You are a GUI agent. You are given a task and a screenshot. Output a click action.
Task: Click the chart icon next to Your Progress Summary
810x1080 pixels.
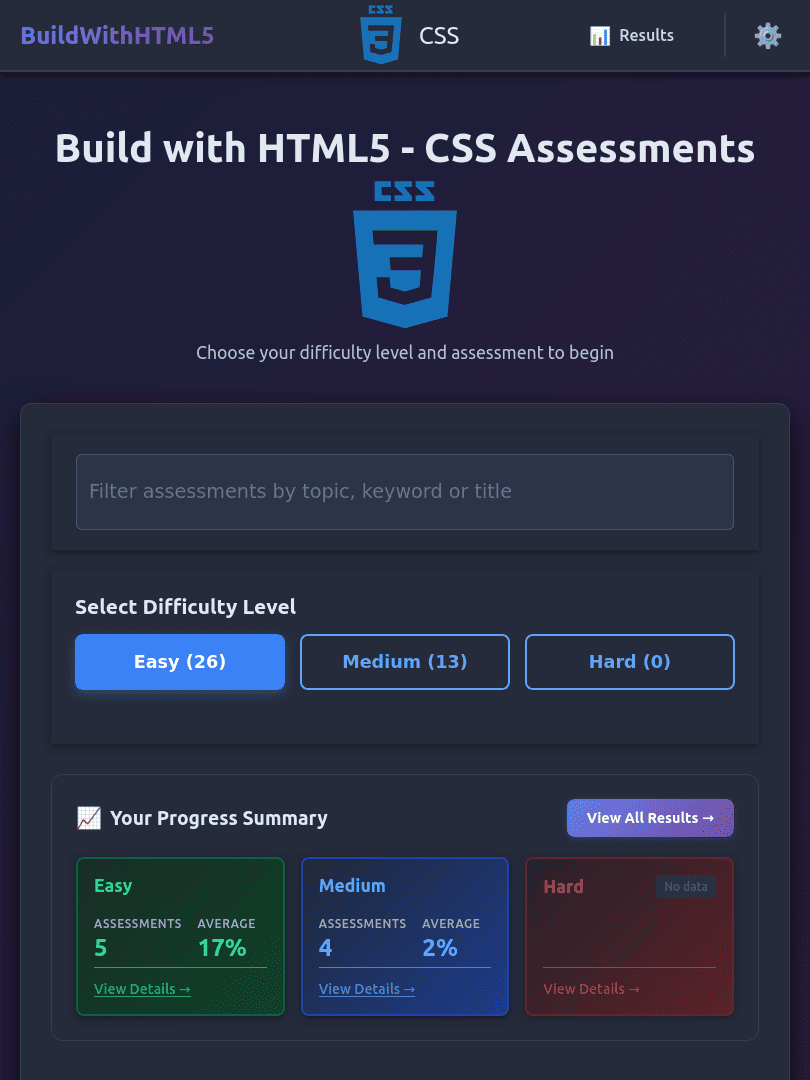89,818
